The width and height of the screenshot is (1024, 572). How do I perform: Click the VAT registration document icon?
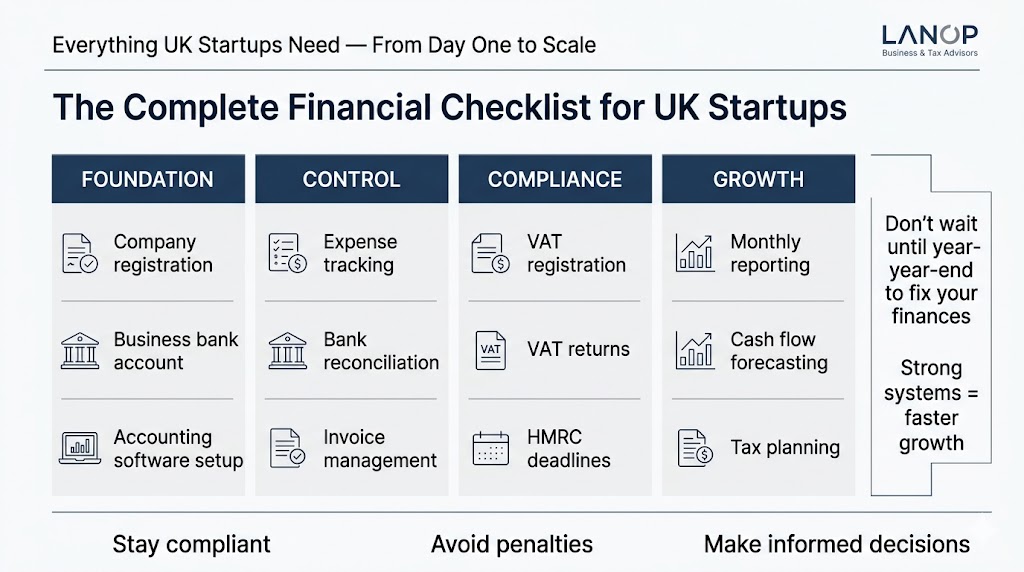coord(490,254)
